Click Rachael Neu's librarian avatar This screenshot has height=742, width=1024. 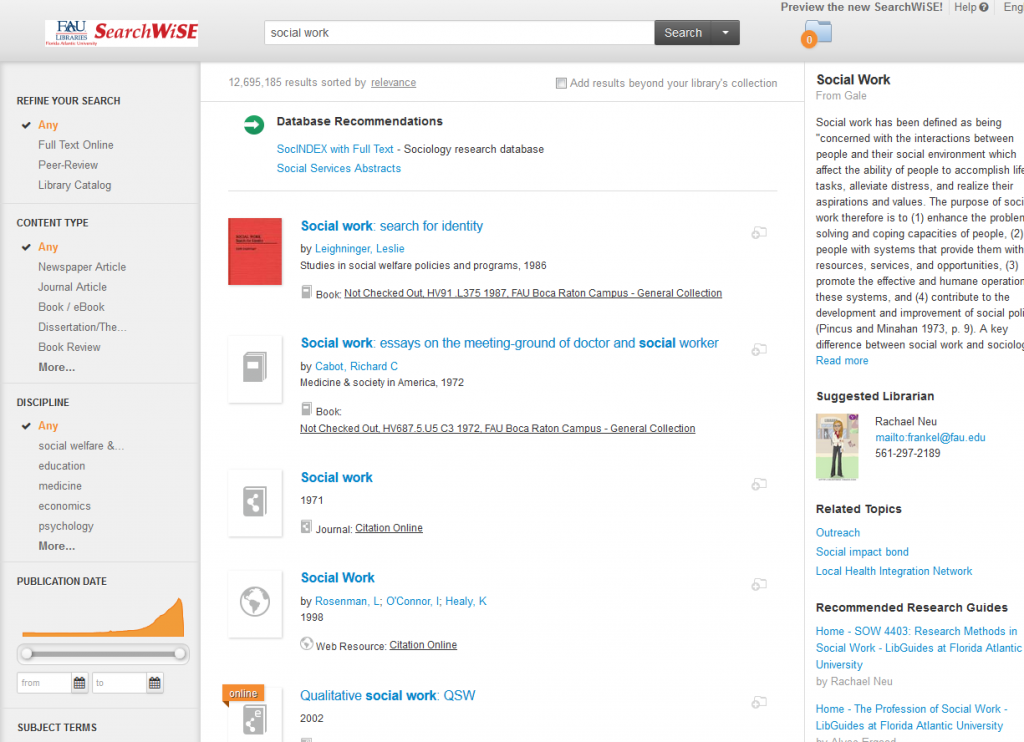(837, 447)
